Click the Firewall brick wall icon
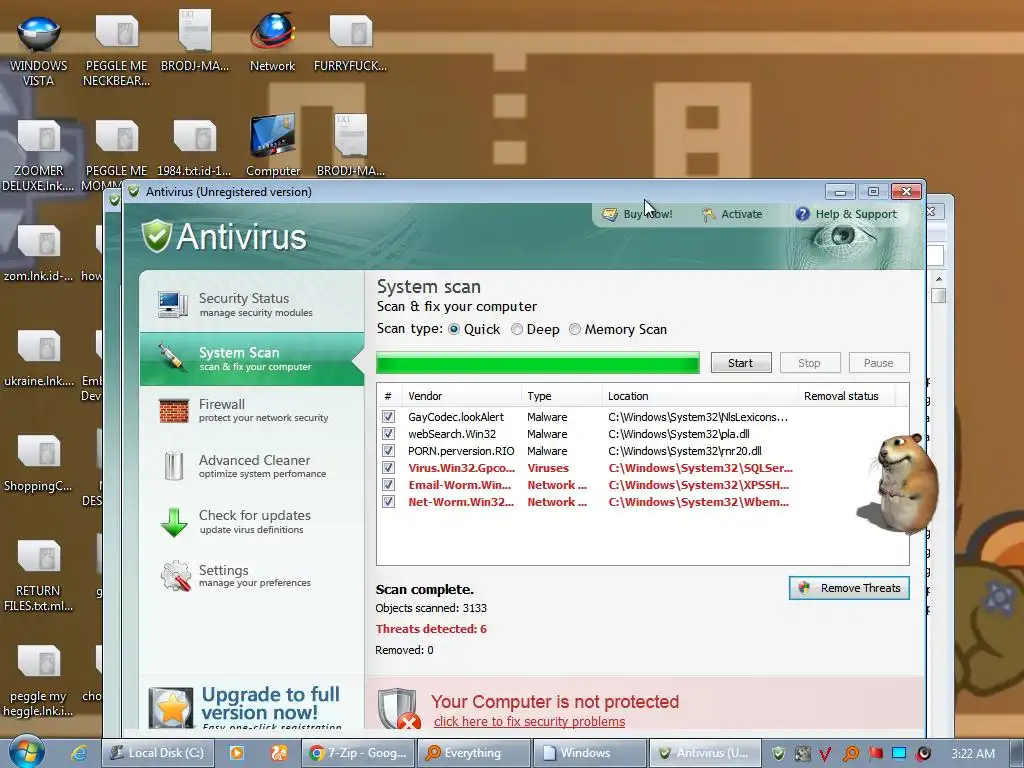 pyautogui.click(x=174, y=411)
